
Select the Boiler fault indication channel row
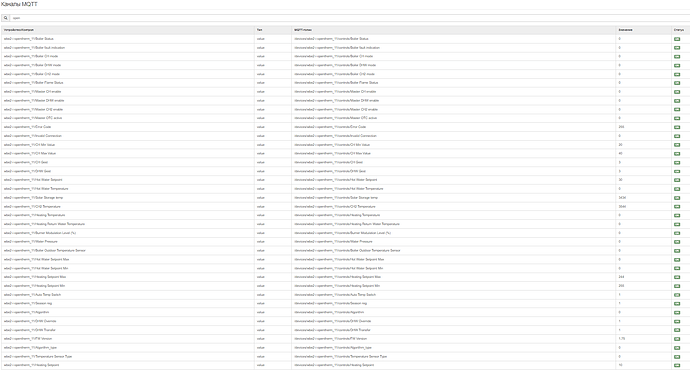click(345, 48)
